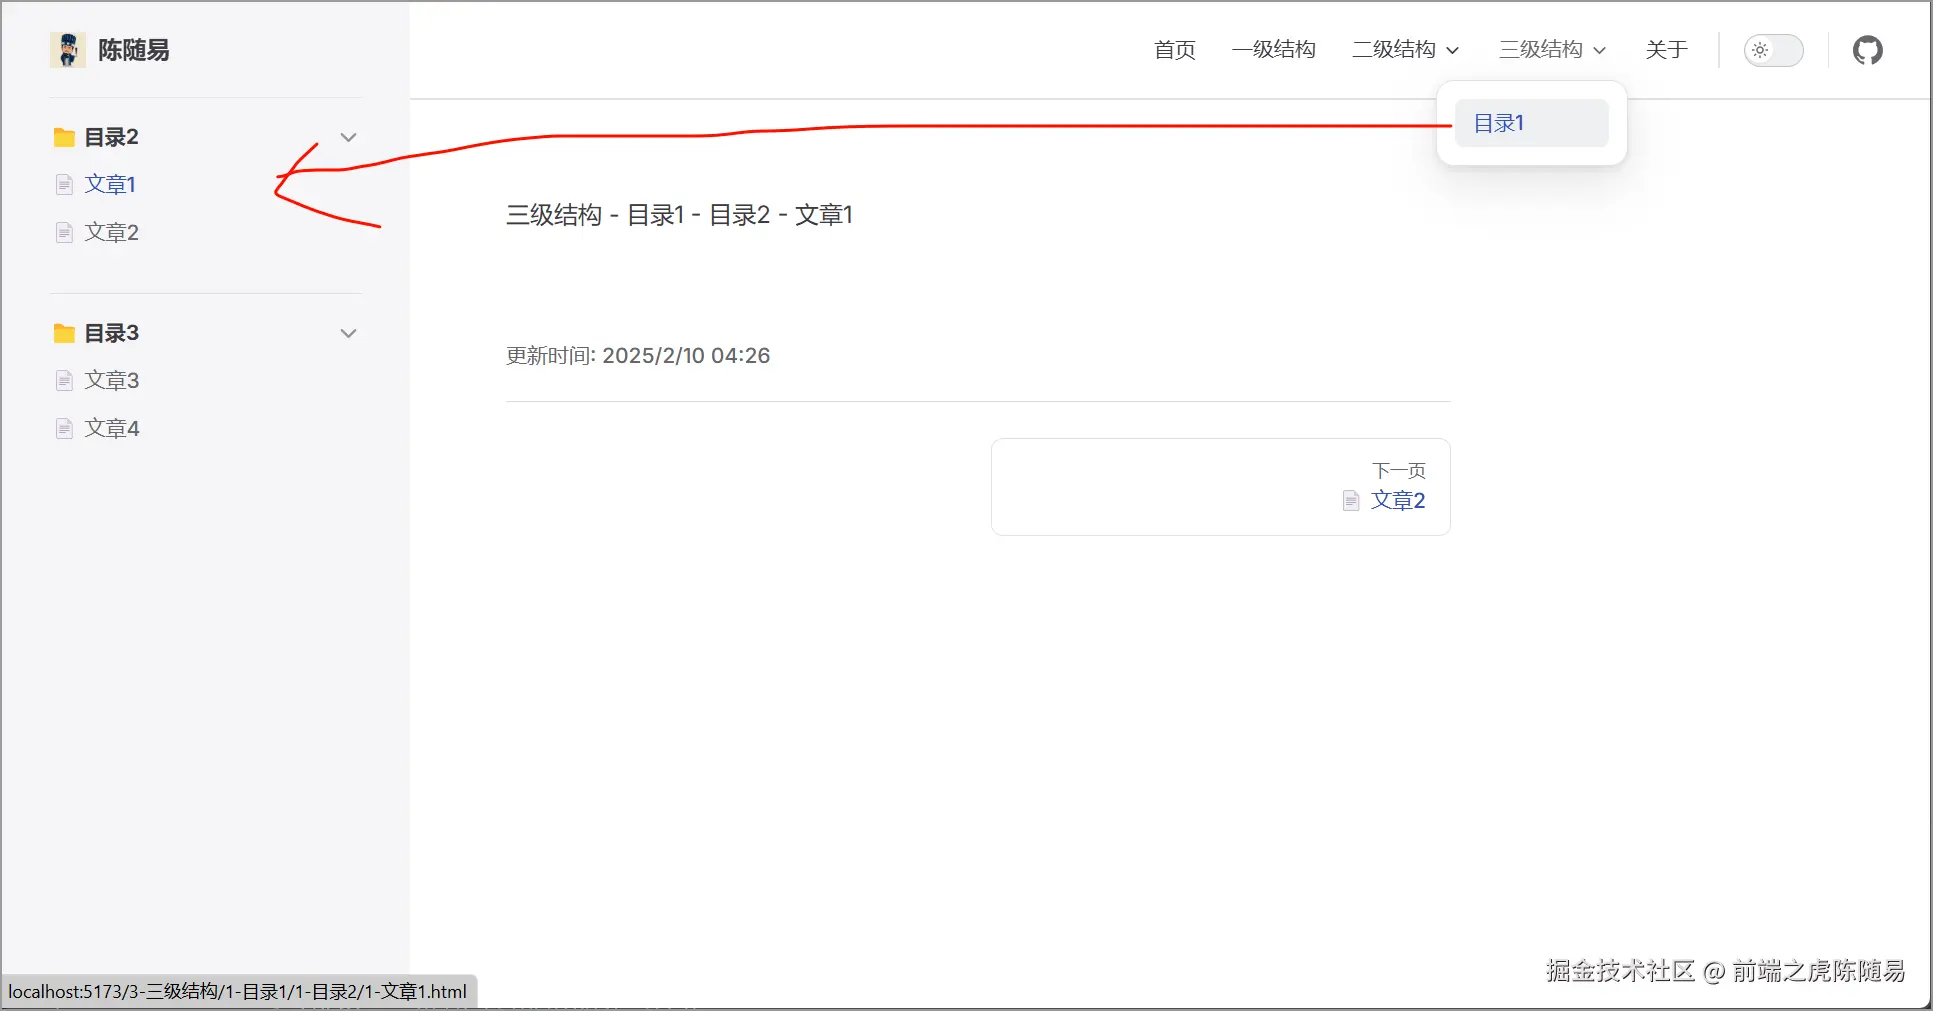Click the GitHub repository icon
The width and height of the screenshot is (1933, 1011).
point(1867,50)
